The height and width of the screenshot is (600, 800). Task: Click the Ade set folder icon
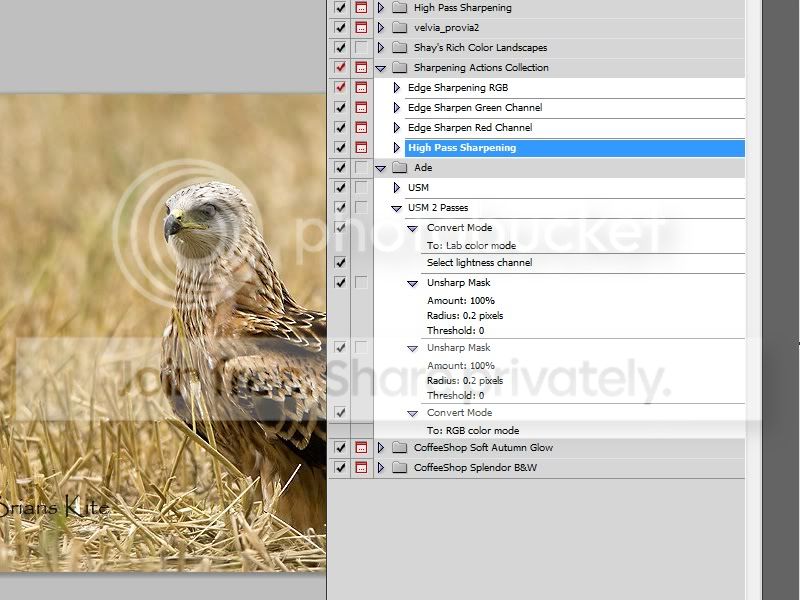pyautogui.click(x=400, y=168)
